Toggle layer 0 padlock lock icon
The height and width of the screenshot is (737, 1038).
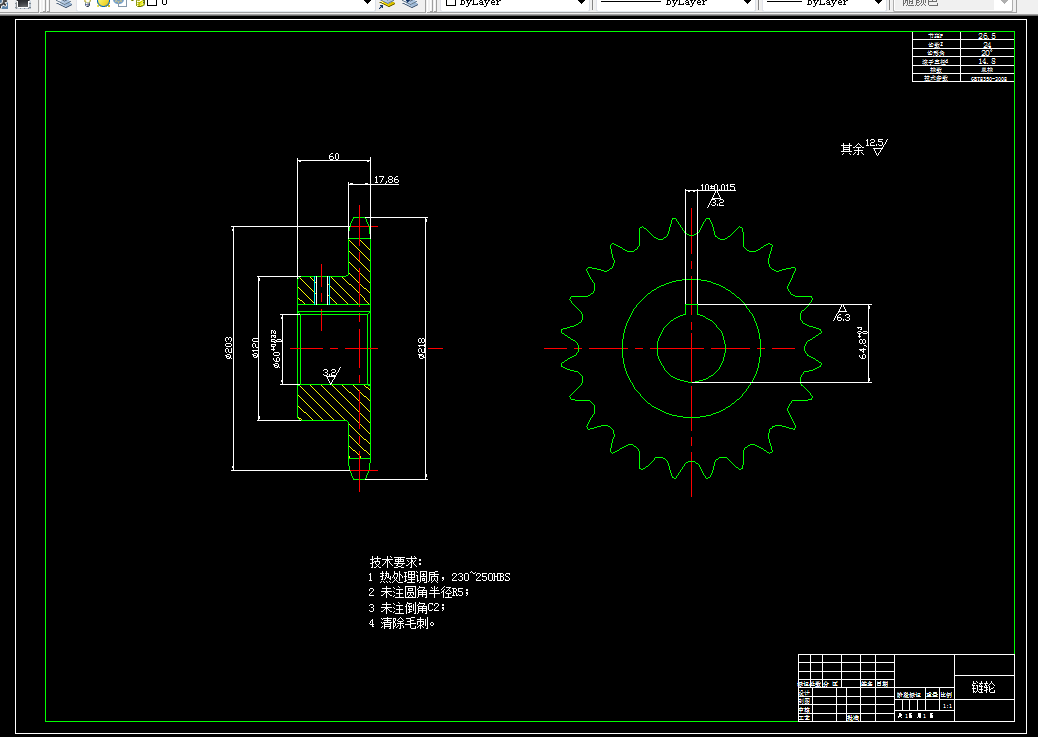140,3
